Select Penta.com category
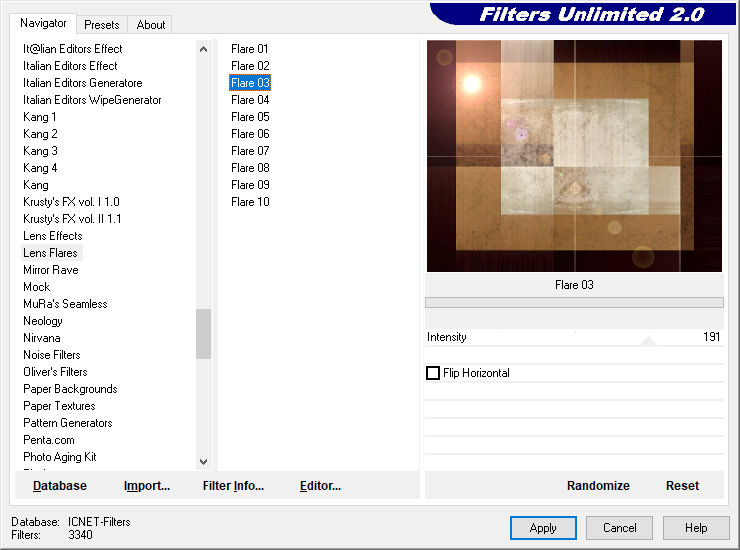This screenshot has height=550, width=740. coord(49,440)
